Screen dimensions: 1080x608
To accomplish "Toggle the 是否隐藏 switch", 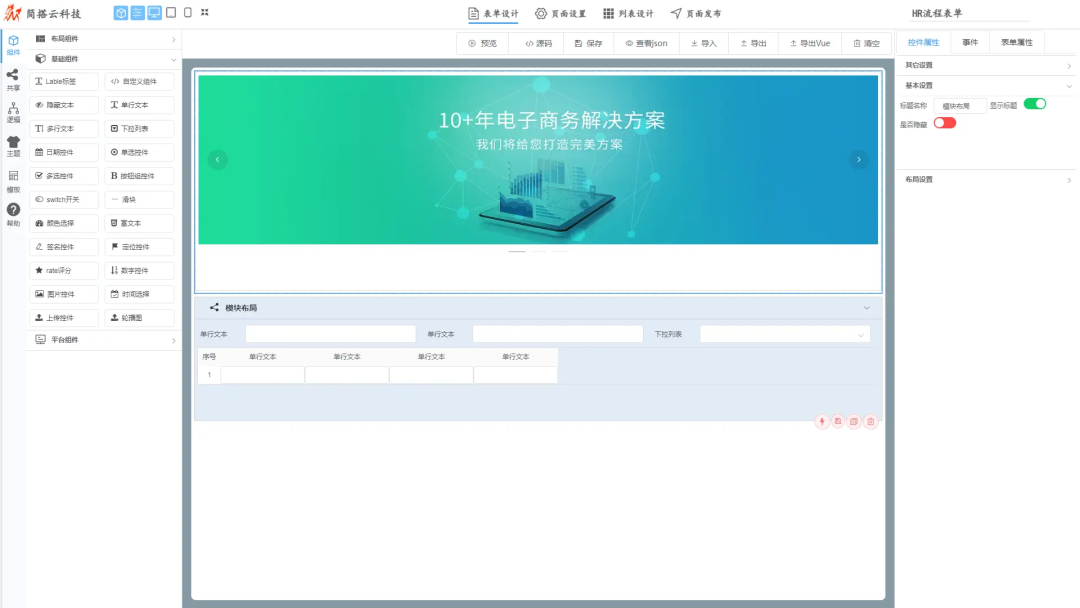I will click(x=944, y=123).
